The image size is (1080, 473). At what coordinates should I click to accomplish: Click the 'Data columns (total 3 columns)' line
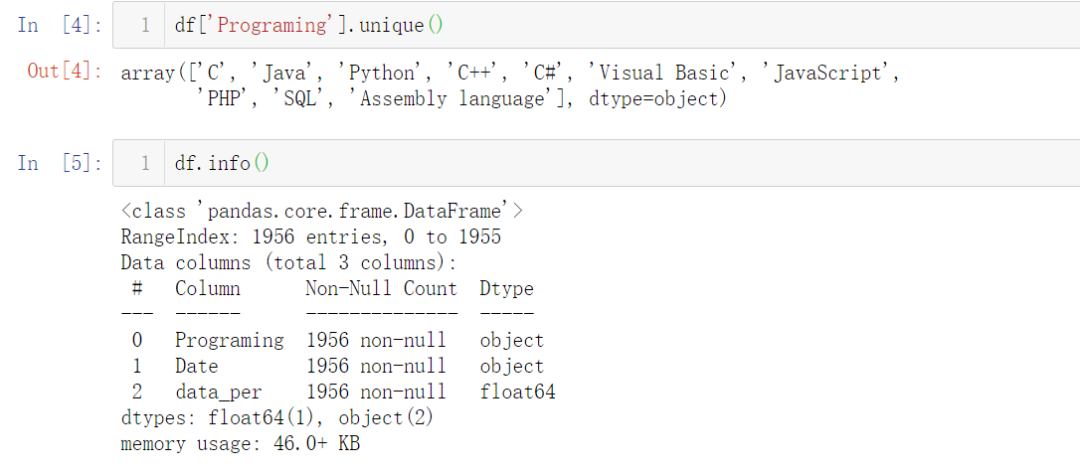[x=288, y=263]
